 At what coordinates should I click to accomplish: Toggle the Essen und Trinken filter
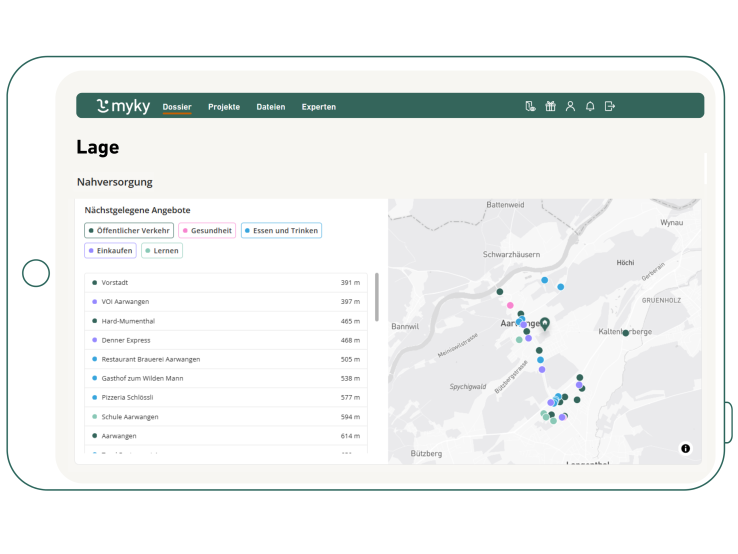[281, 231]
